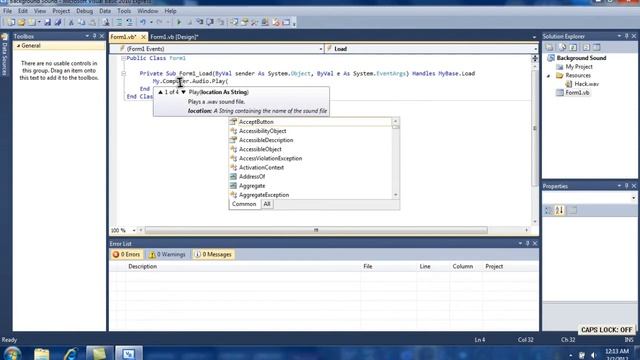Open the File menu
The width and height of the screenshot is (640, 360).
[7, 11]
